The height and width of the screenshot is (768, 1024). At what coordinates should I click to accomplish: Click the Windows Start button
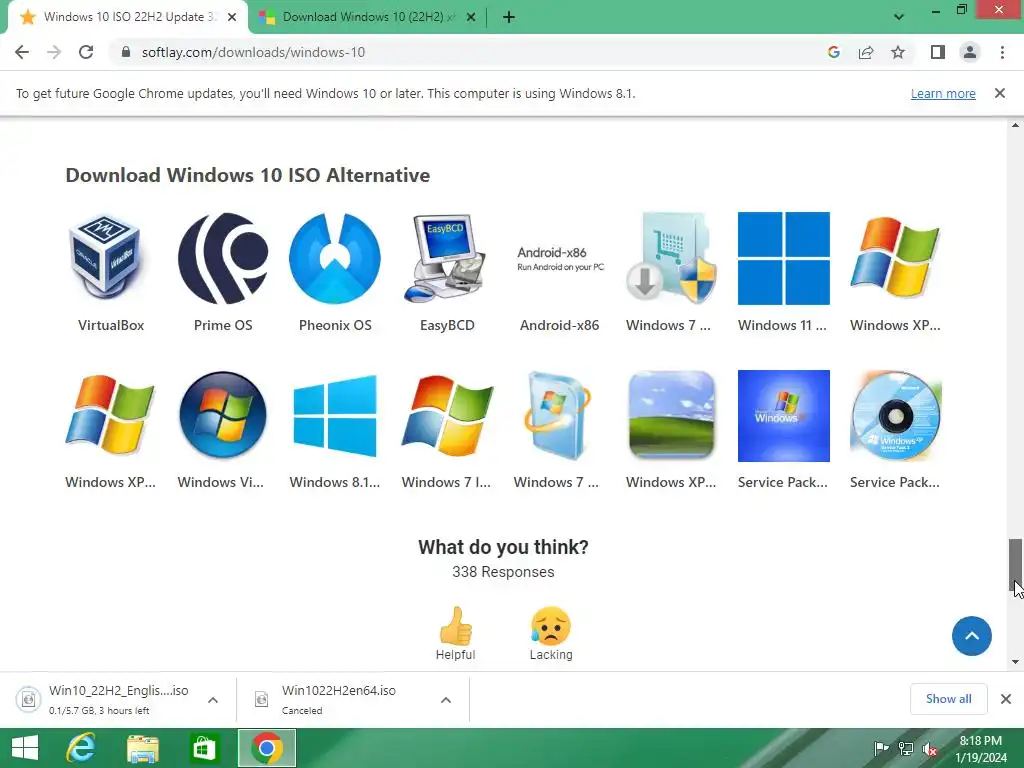click(x=25, y=748)
